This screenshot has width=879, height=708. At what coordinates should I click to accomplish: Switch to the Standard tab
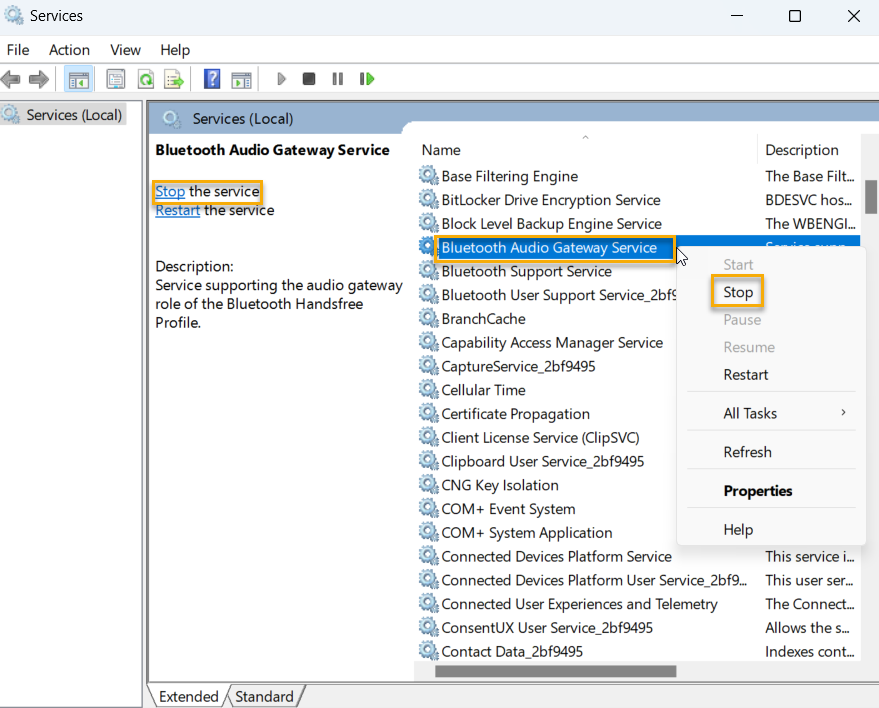[x=264, y=695]
